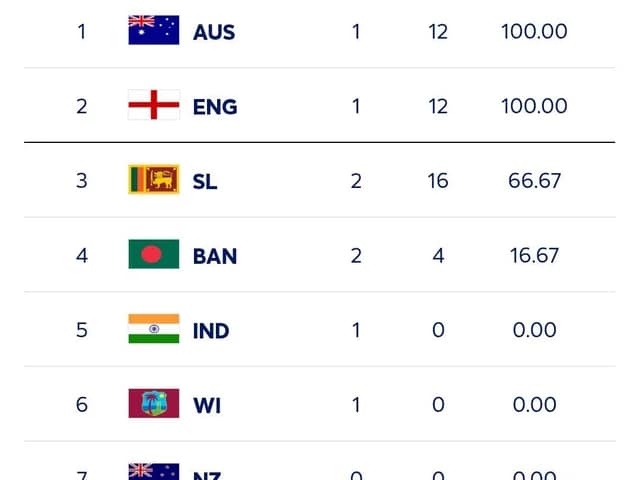Click the India flag icon
Screen dimensions: 640x480
[154, 330]
